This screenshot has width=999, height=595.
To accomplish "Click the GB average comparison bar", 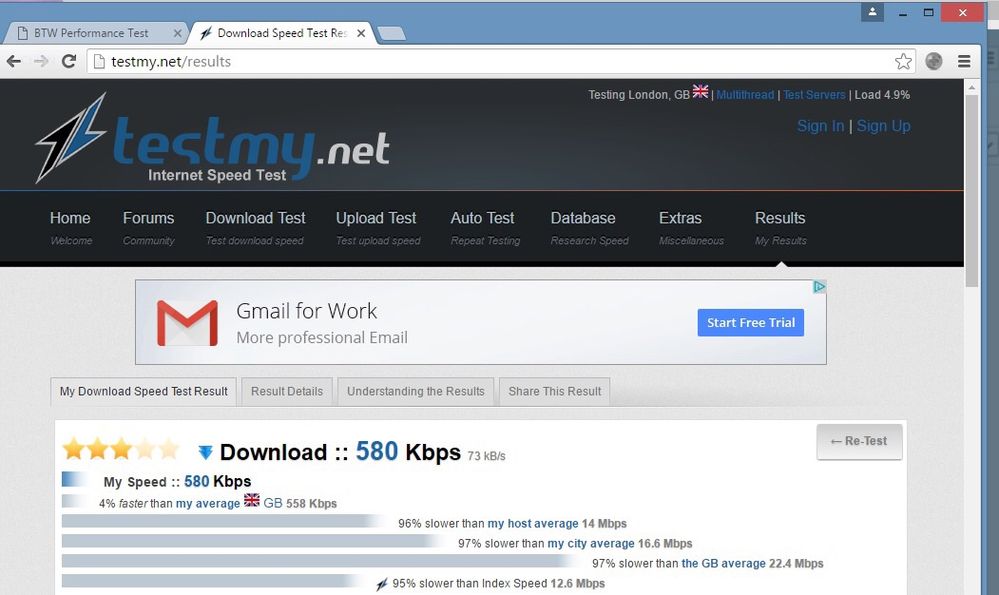I will (x=321, y=561).
